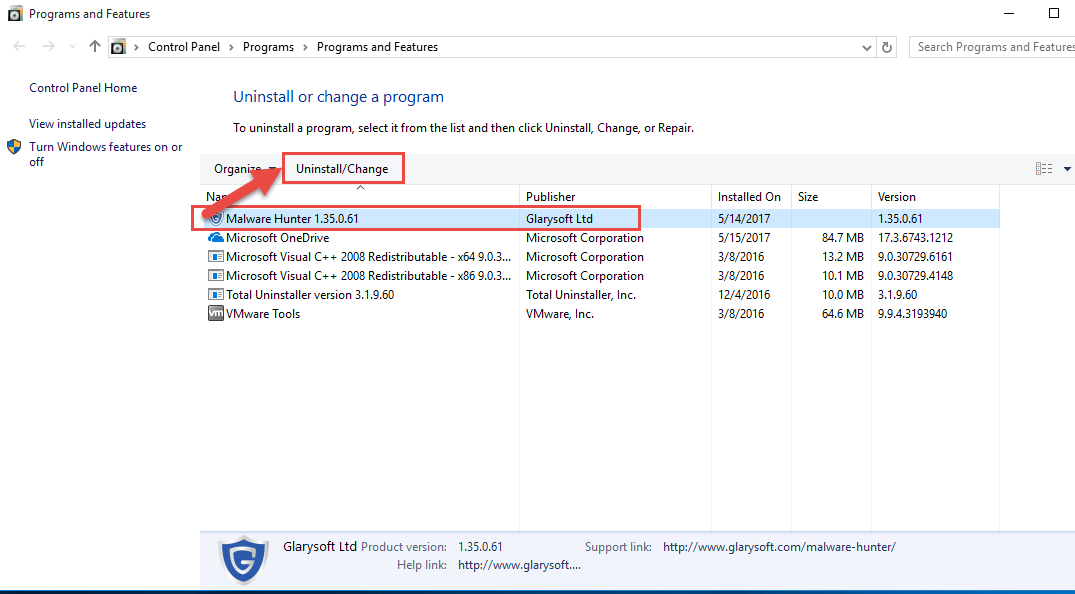Open the recent locations dropdown arrow

click(x=72, y=47)
